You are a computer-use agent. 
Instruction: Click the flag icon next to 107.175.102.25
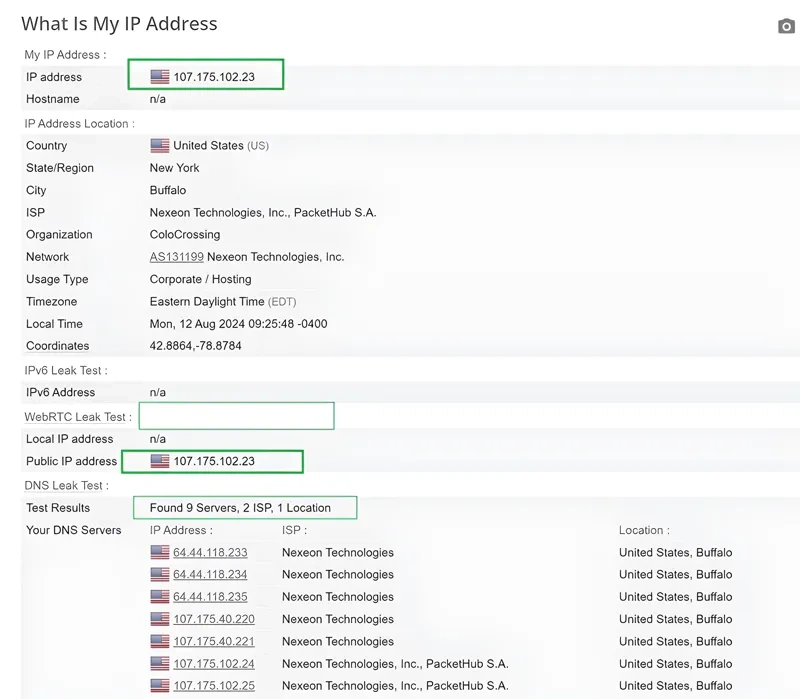click(x=160, y=686)
